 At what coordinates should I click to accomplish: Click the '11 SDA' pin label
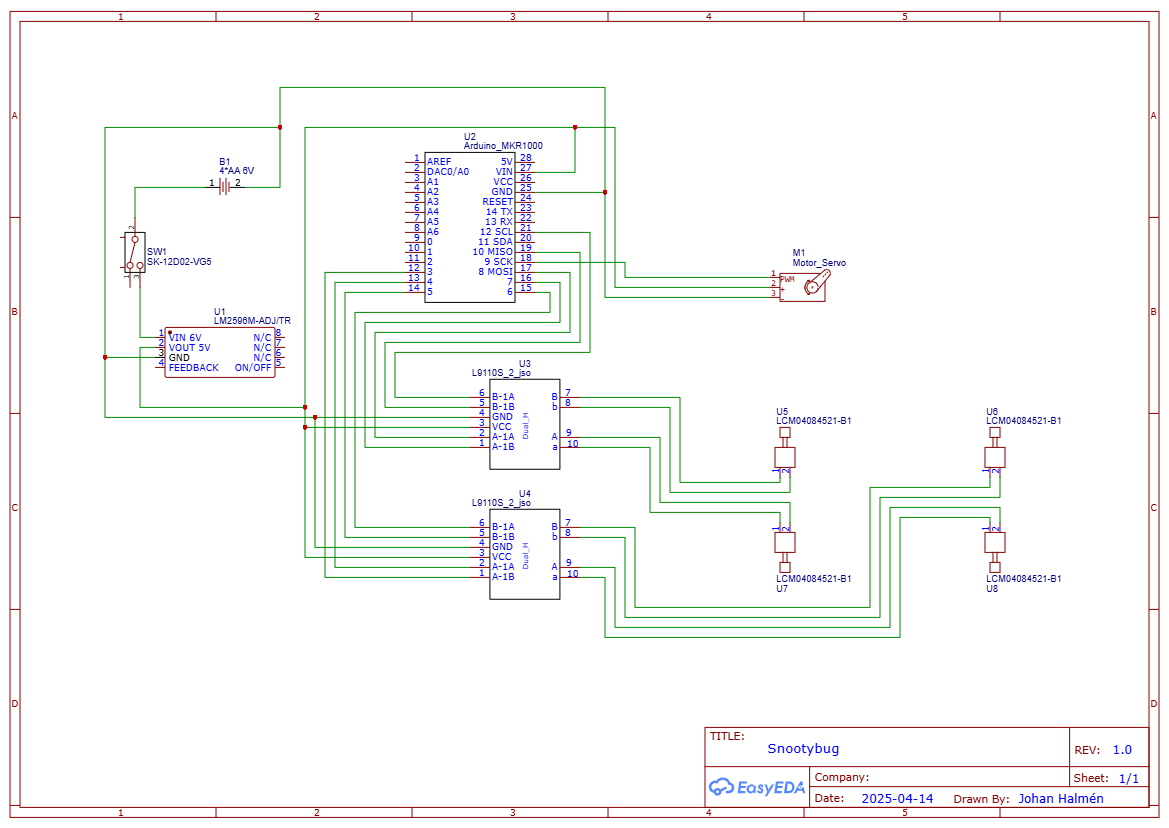(x=495, y=241)
